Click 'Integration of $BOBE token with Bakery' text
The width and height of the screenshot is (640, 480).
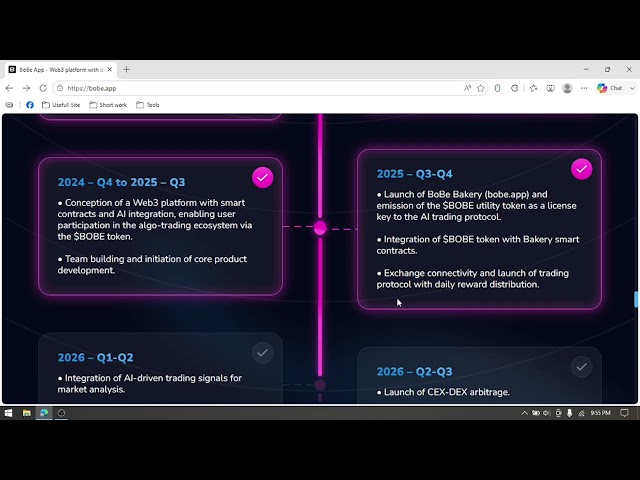point(467,239)
